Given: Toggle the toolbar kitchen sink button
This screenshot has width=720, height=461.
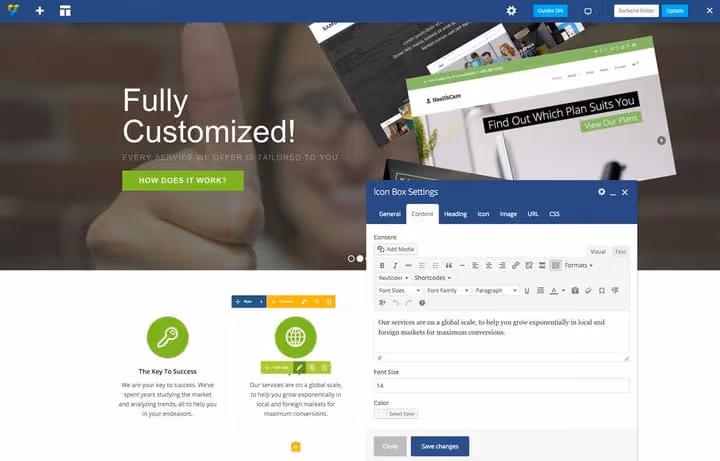Looking at the screenshot, I should click(x=556, y=265).
